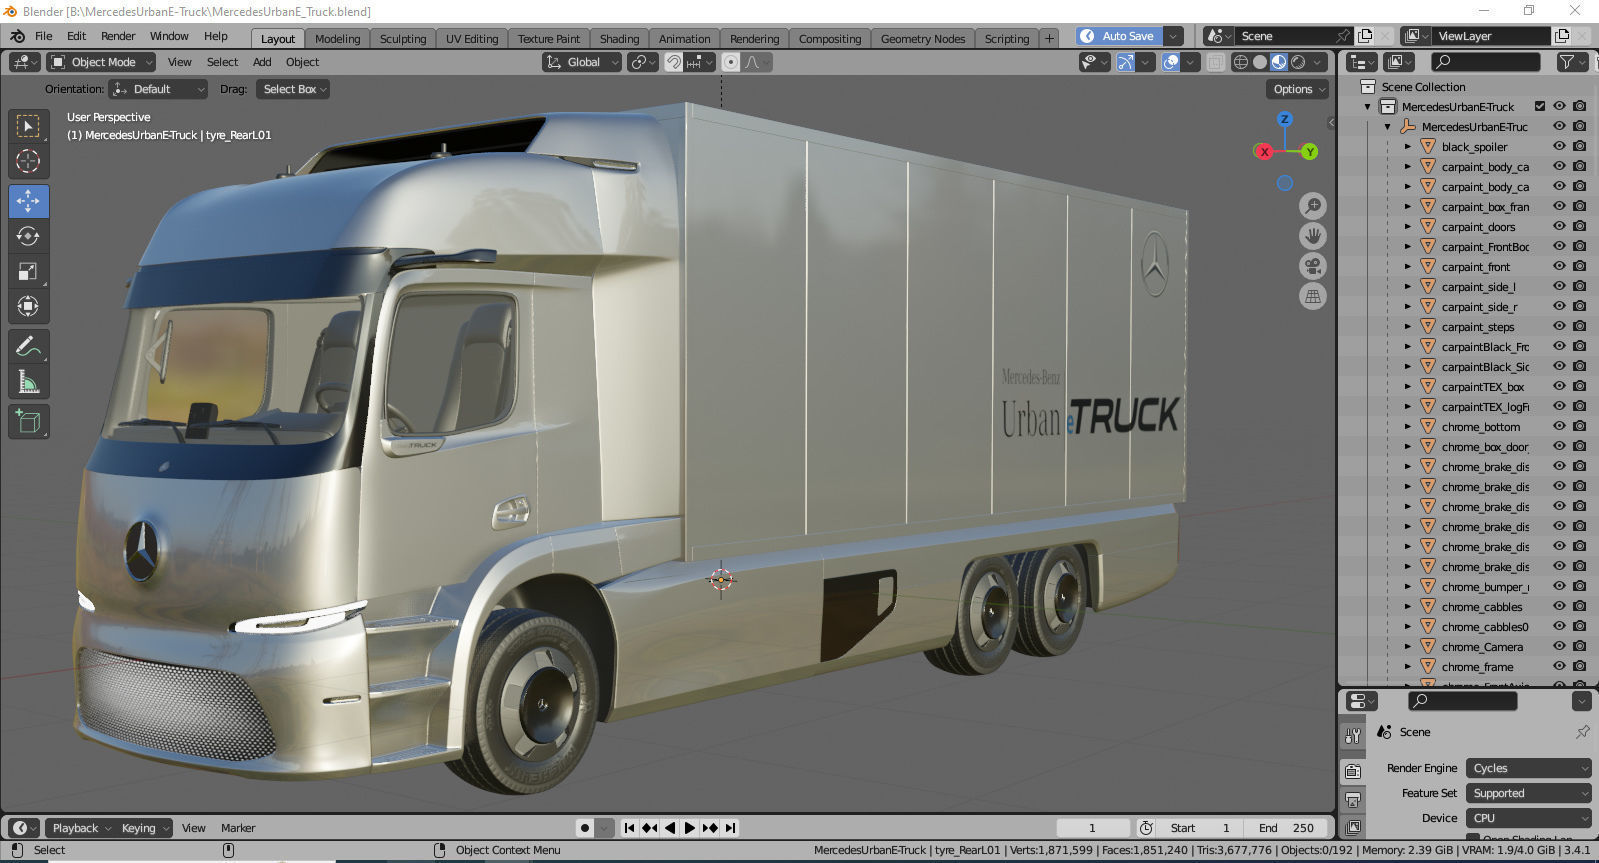Screen dimensions: 1599x863
Task: Open the Global orientation dropdown
Action: (x=582, y=62)
